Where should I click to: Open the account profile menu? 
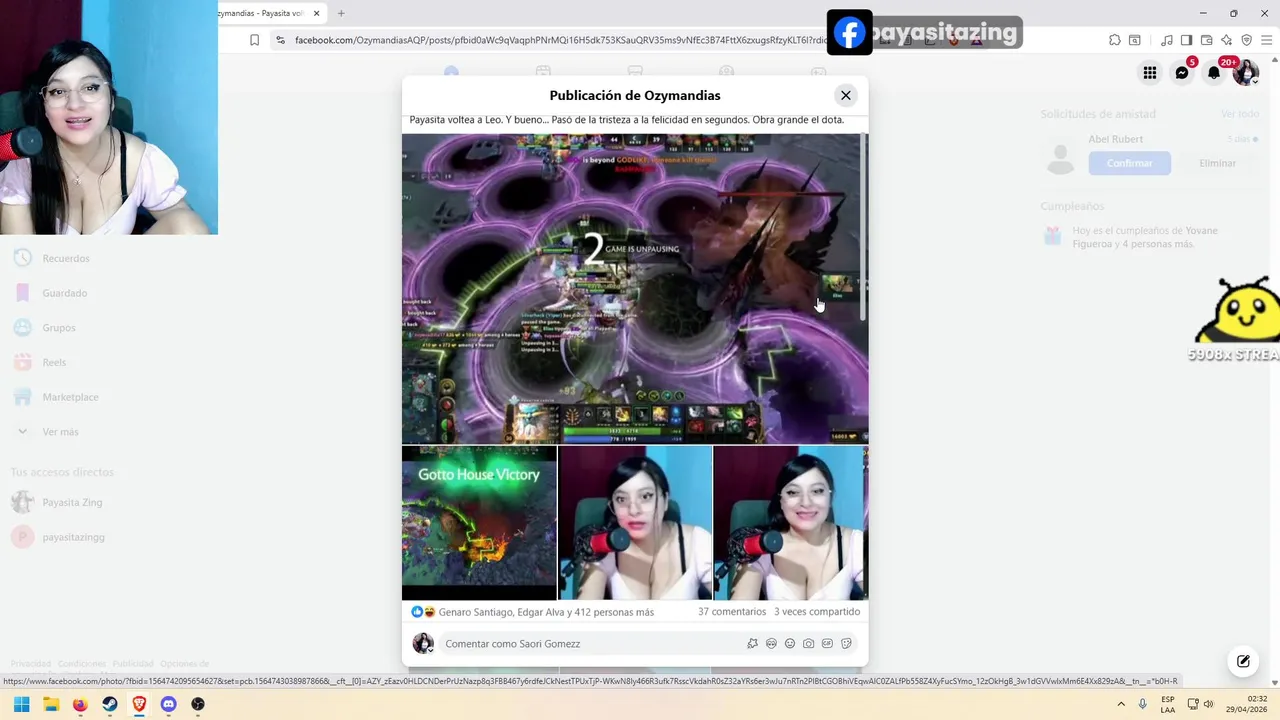tap(1246, 72)
